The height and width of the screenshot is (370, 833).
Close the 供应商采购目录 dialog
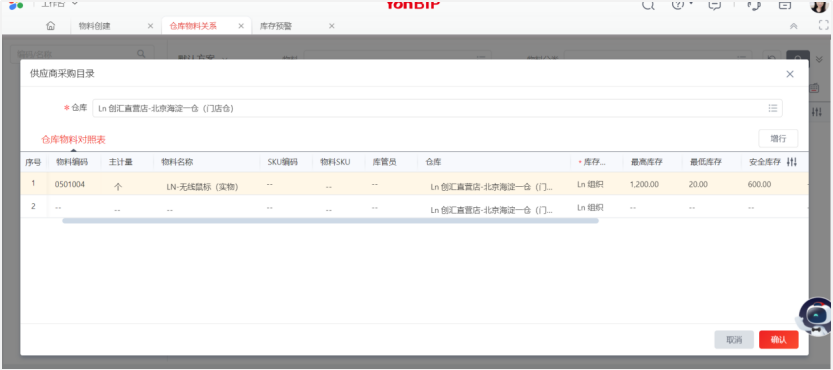(790, 74)
